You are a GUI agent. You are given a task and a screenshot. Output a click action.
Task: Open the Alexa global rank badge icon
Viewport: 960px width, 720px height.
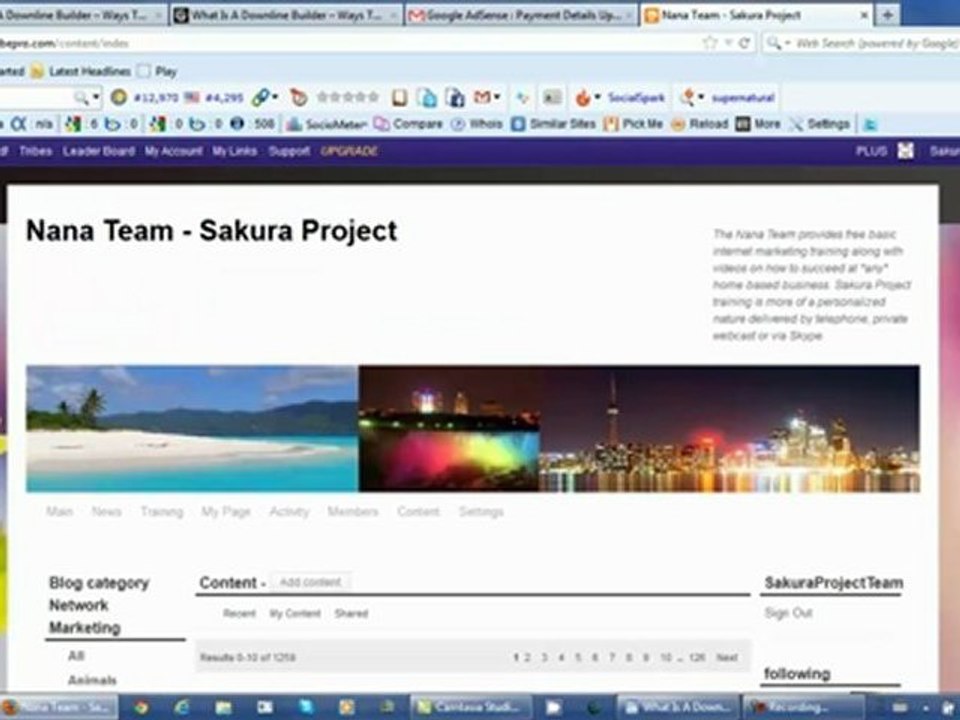click(x=119, y=97)
